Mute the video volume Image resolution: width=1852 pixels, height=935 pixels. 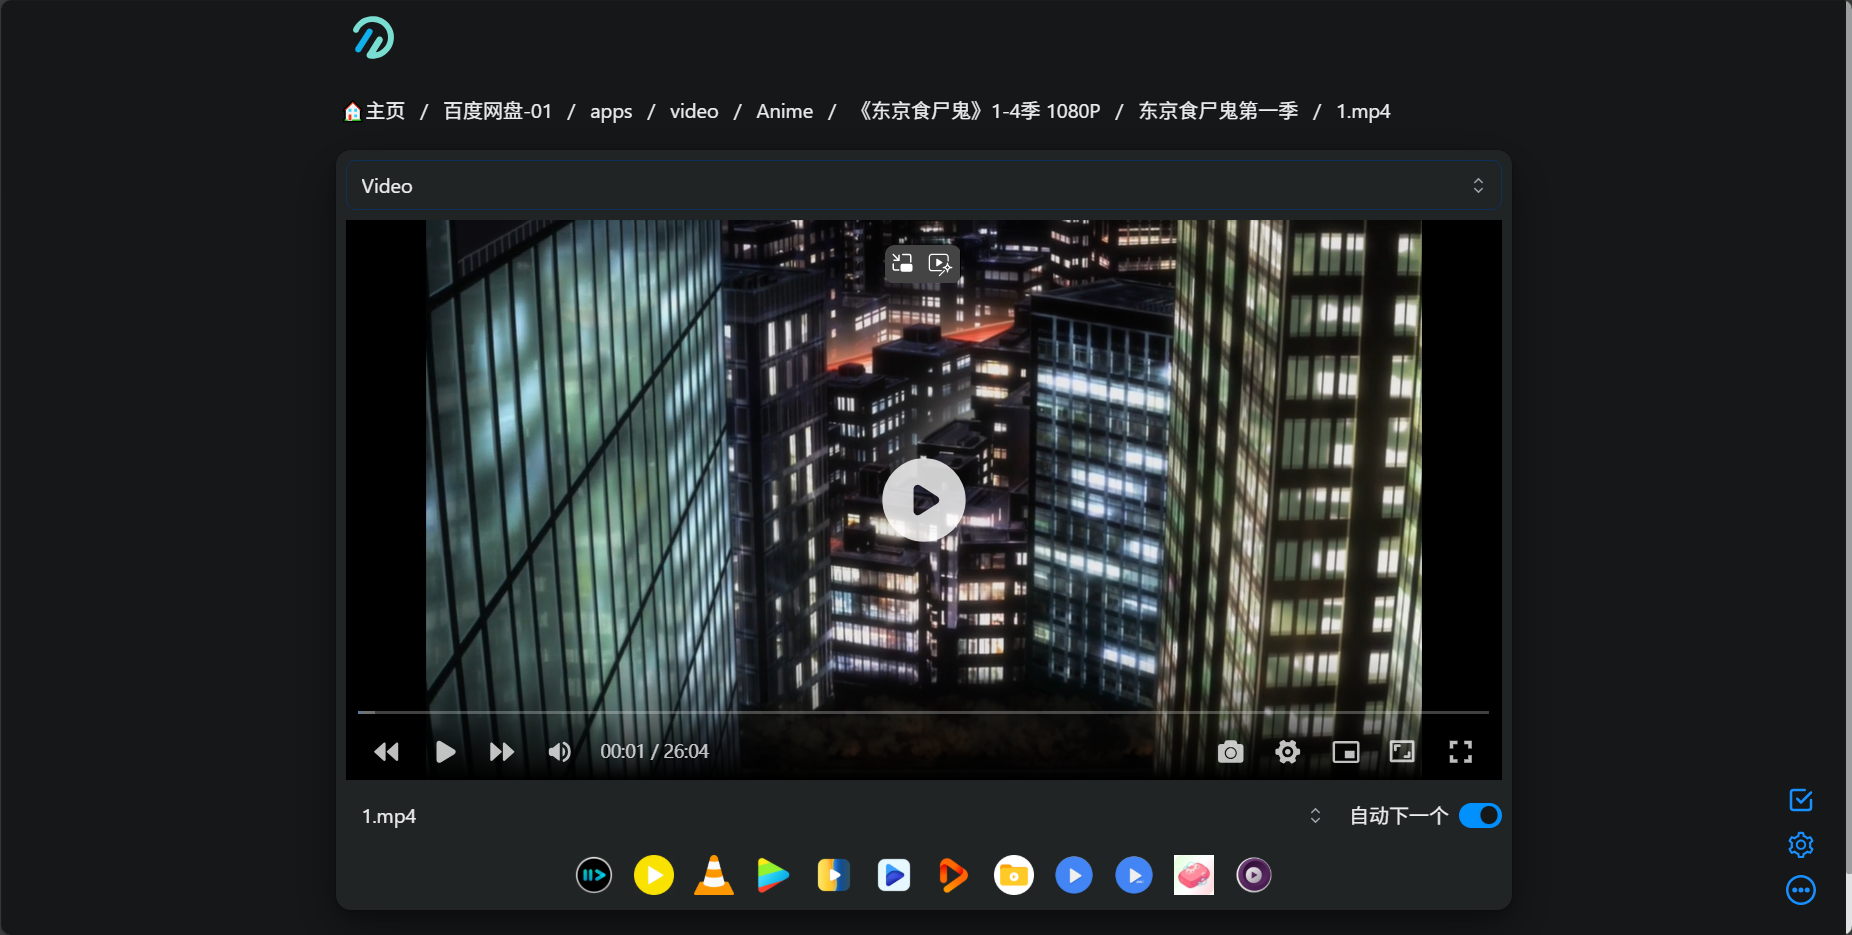(559, 752)
